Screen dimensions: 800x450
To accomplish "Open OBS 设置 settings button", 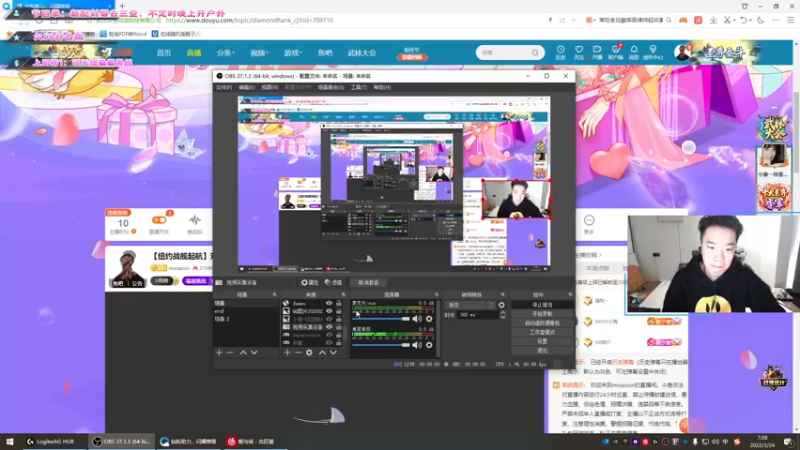I will [542, 341].
